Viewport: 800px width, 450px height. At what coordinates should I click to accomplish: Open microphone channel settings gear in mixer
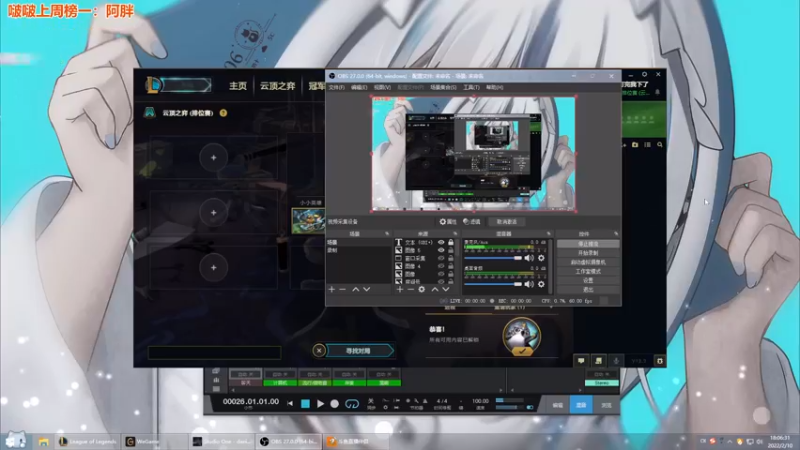click(541, 258)
